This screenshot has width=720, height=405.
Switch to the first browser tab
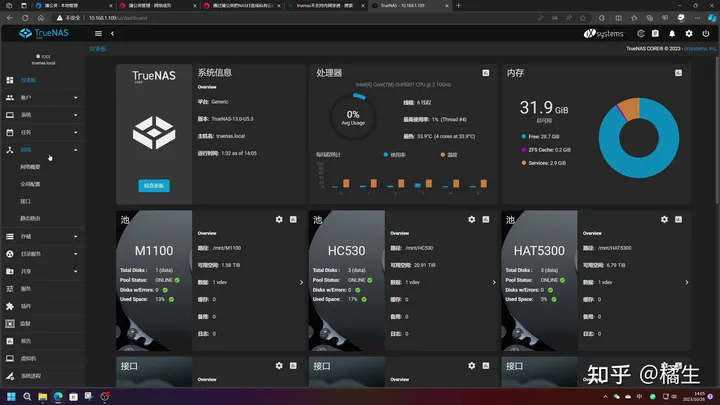pos(73,6)
